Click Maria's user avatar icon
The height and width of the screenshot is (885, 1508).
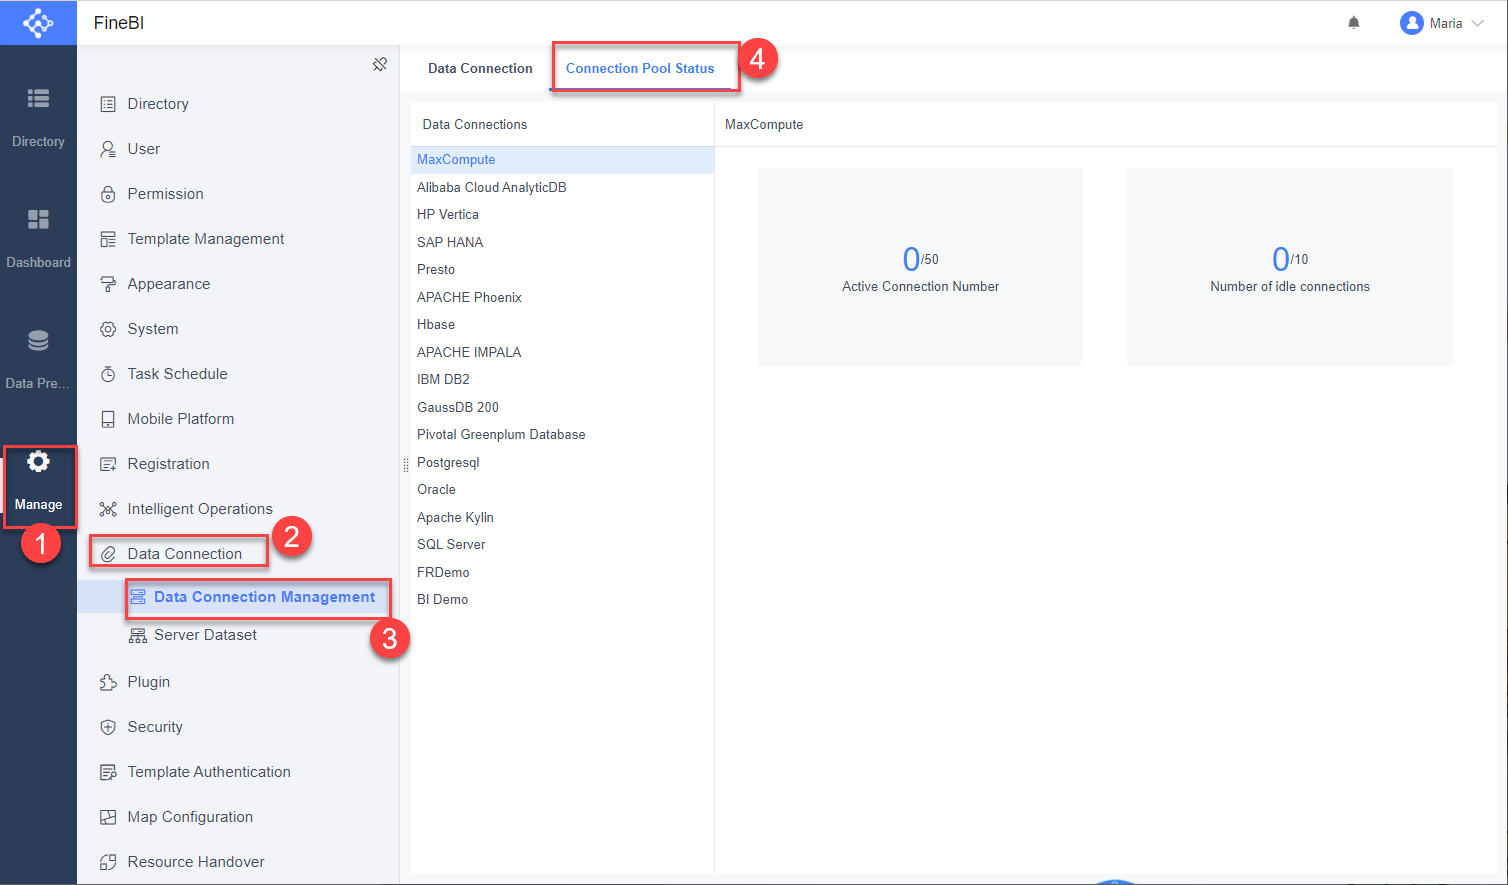[x=1412, y=23]
